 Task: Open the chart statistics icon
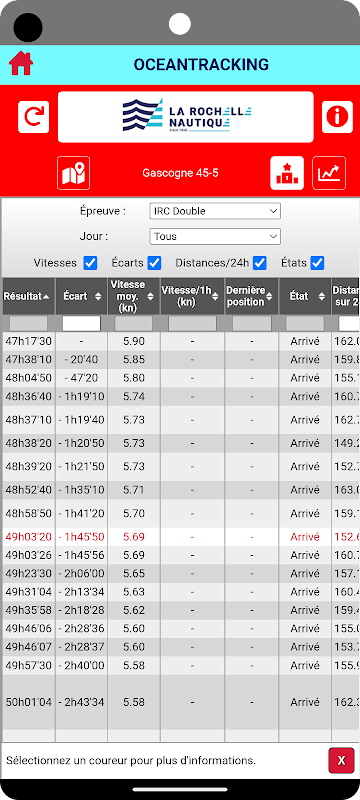pos(329,173)
